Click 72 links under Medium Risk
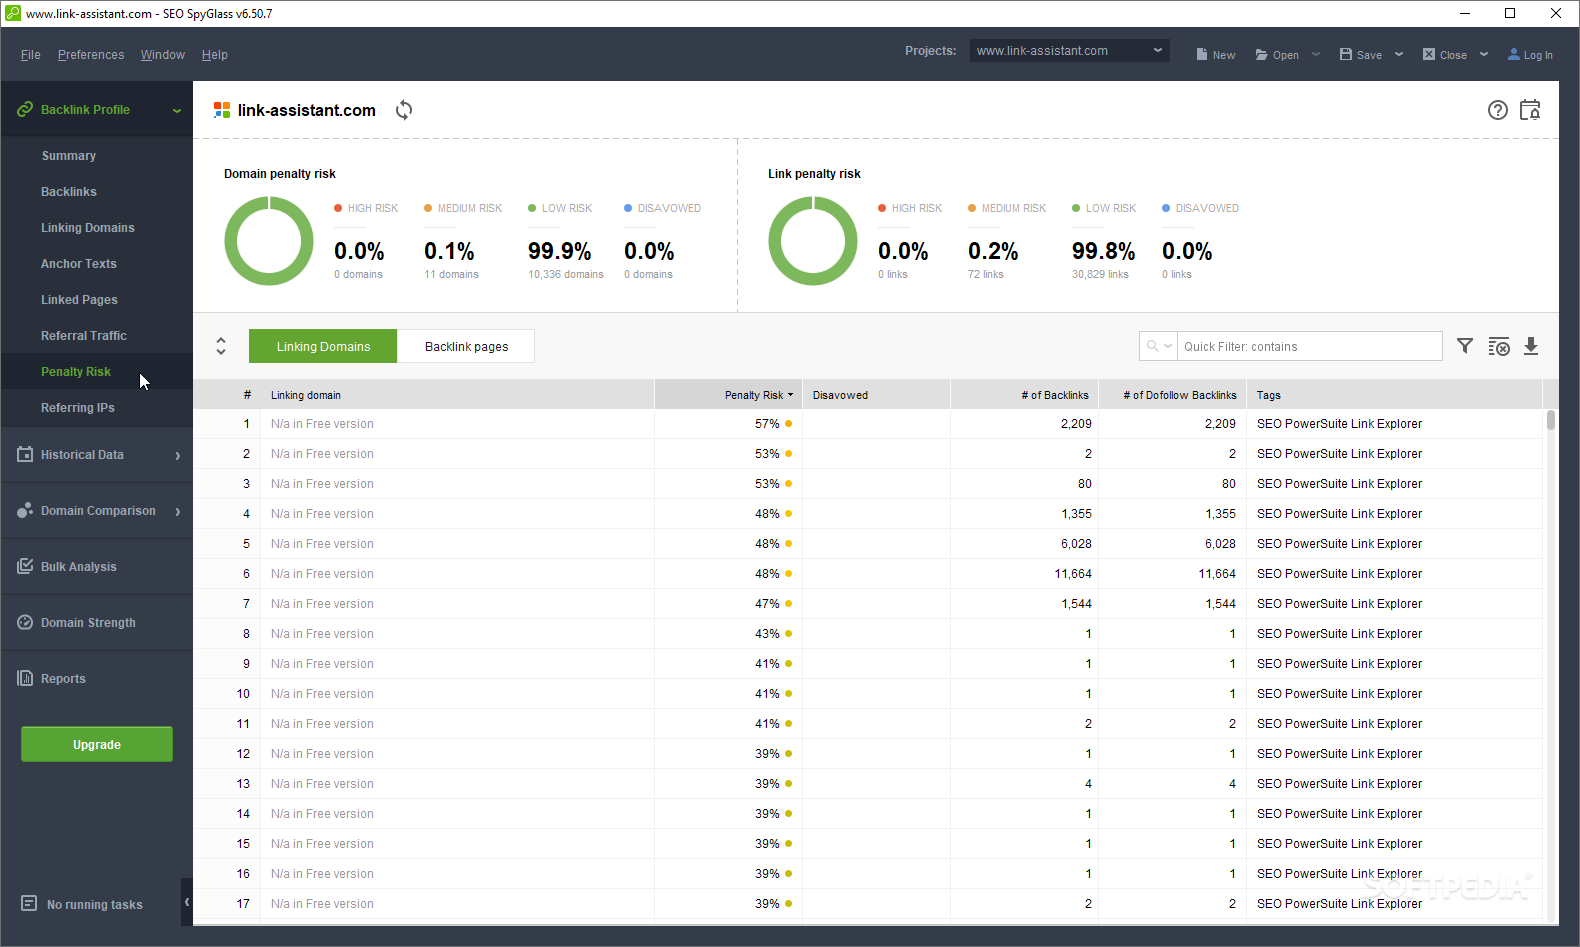The height and width of the screenshot is (947, 1580). (x=986, y=275)
